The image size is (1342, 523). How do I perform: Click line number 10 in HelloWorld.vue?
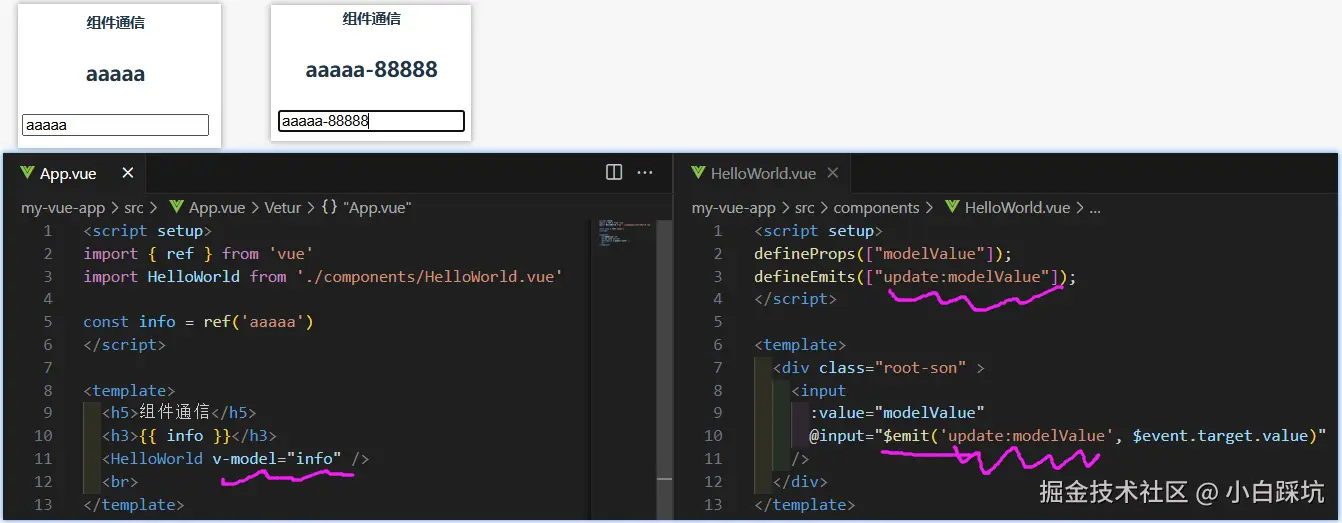click(713, 436)
